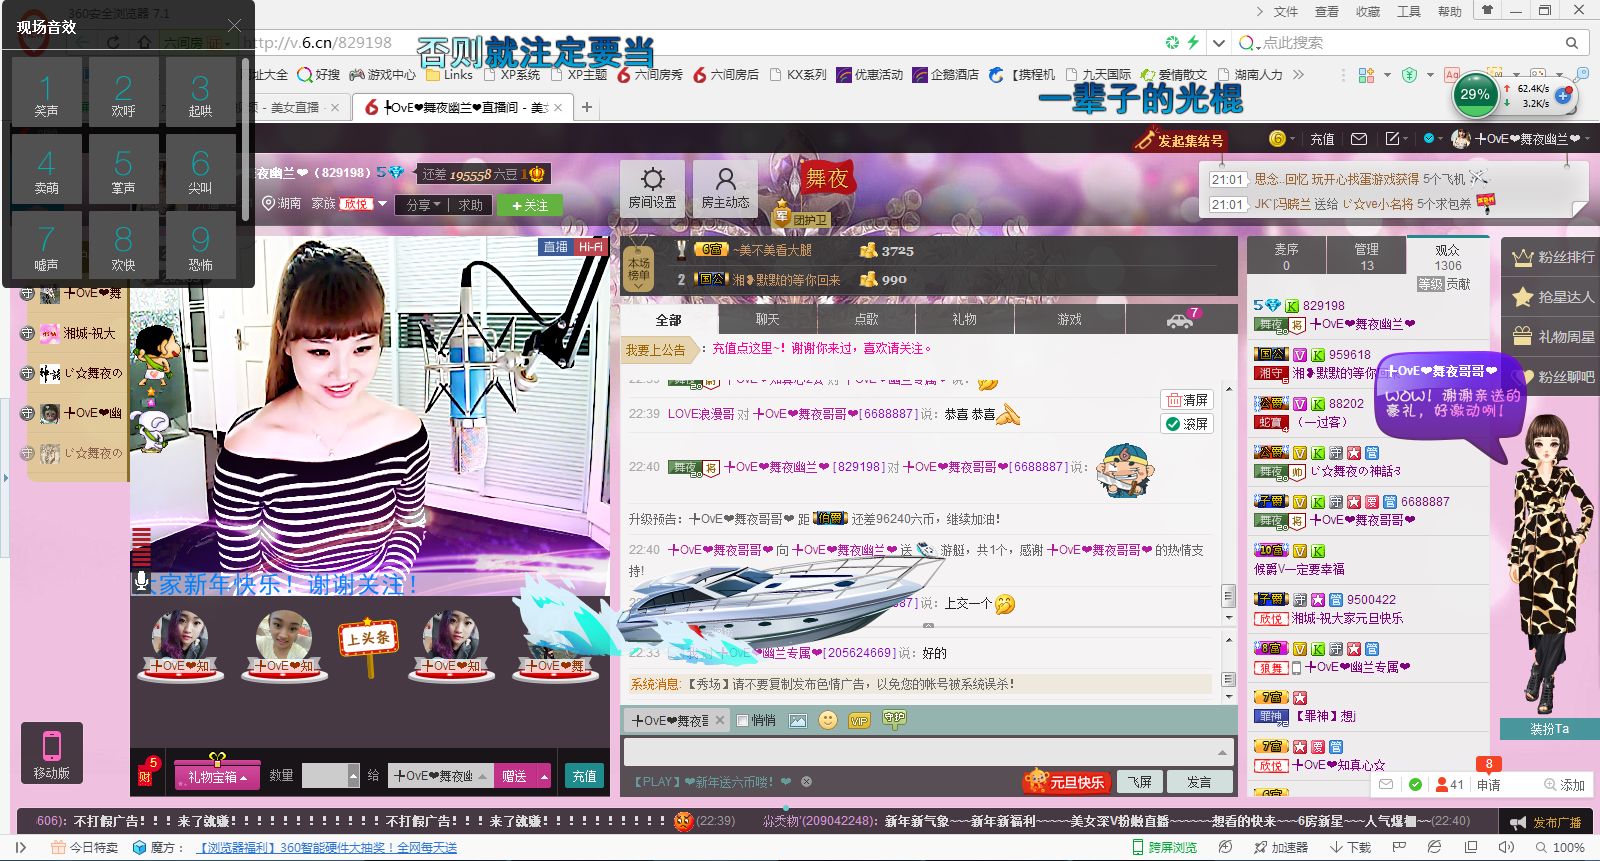Click the car tab icon with badge 7
1600x861 pixels.
click(x=1180, y=320)
